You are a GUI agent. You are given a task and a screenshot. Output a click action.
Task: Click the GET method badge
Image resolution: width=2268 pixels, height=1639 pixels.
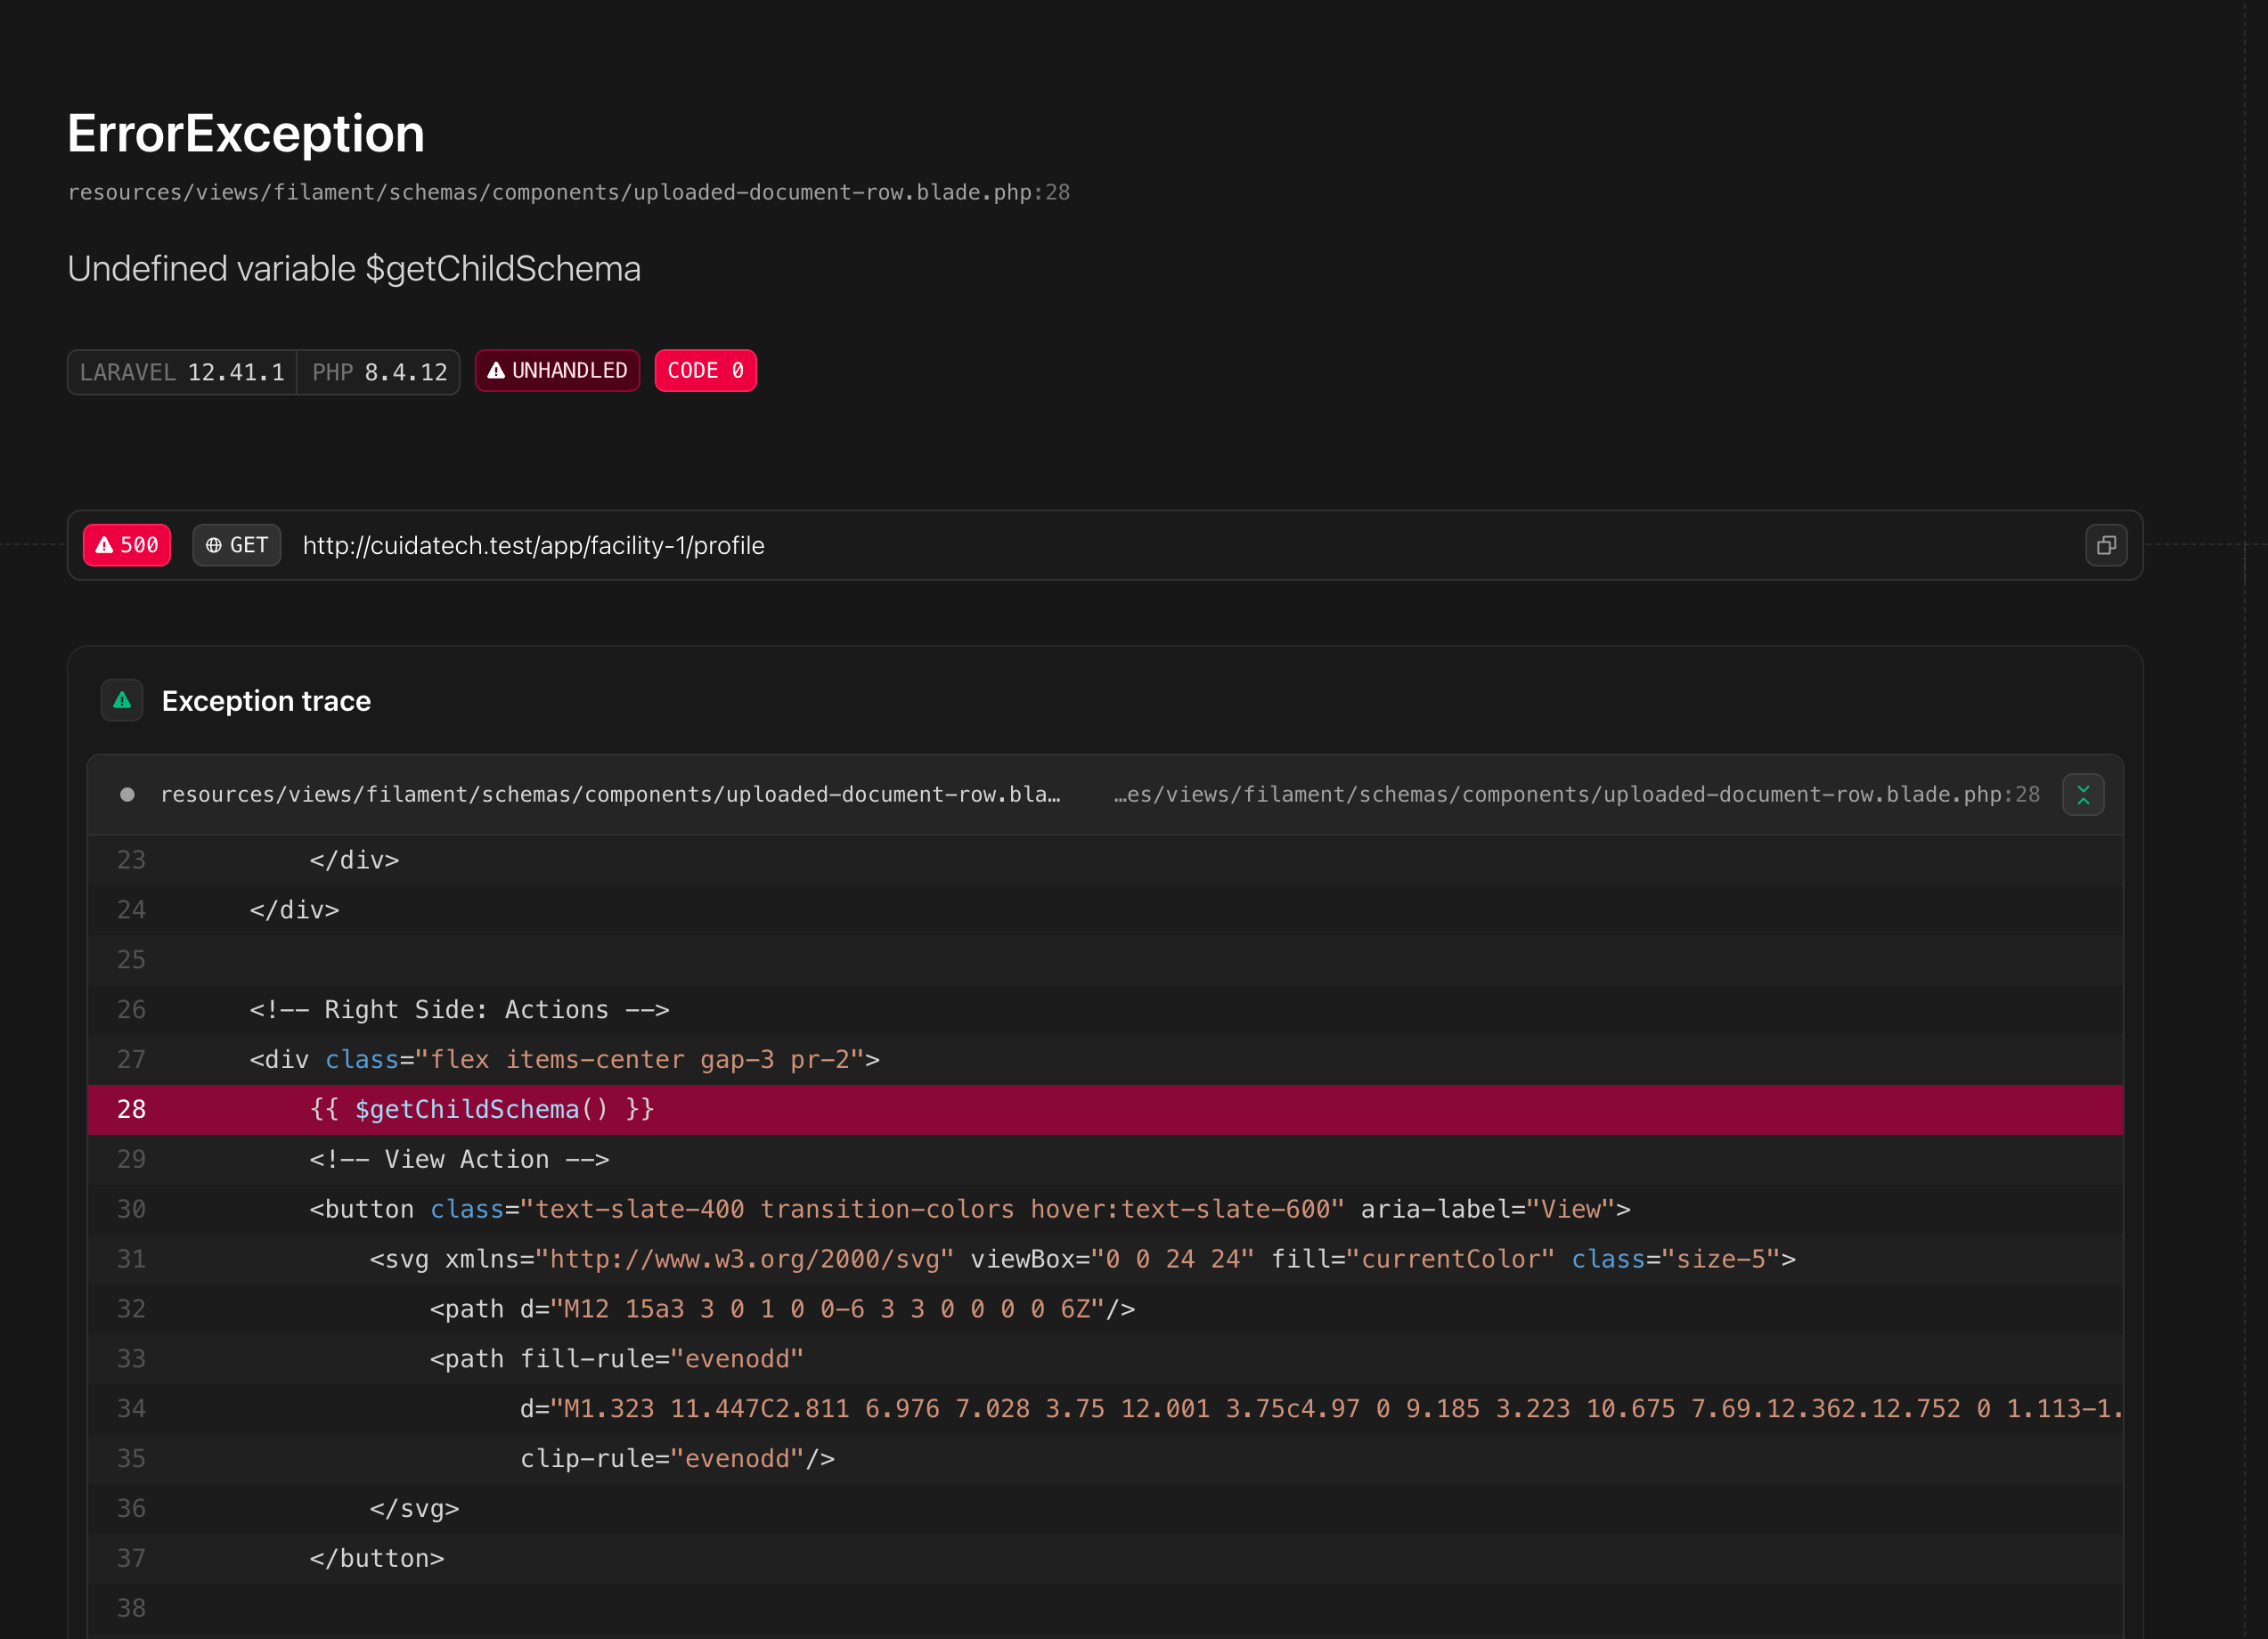(x=237, y=545)
